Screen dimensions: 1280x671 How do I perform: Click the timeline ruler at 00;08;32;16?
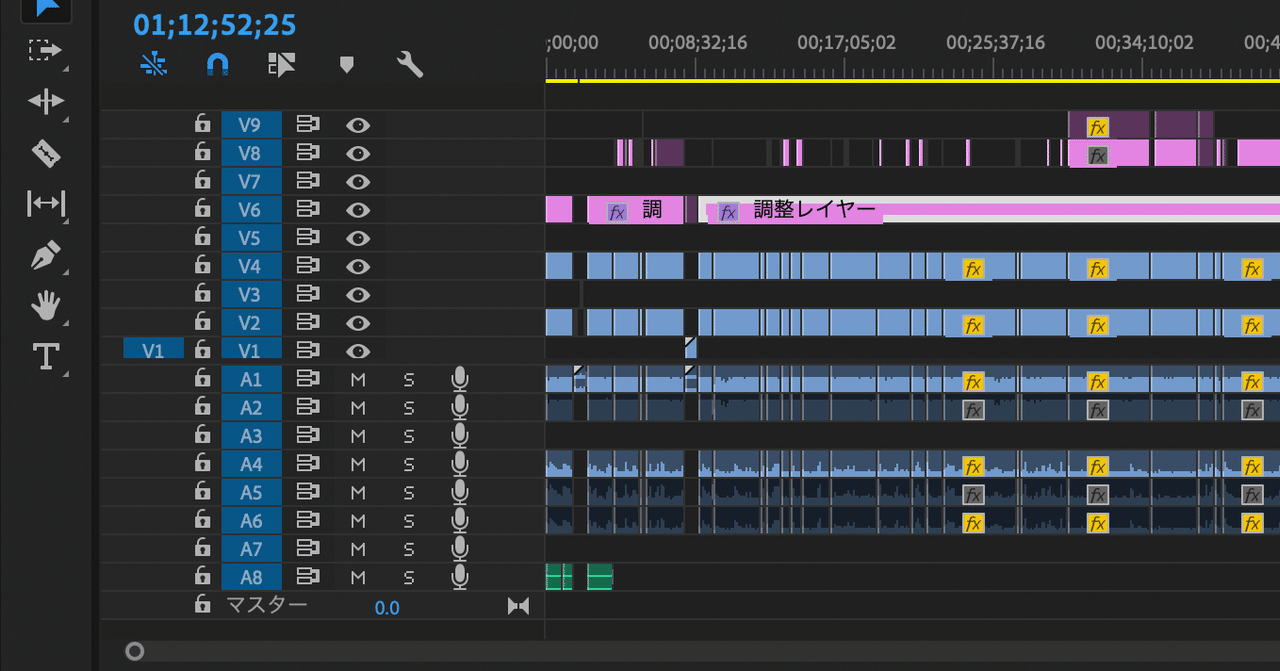pos(698,42)
